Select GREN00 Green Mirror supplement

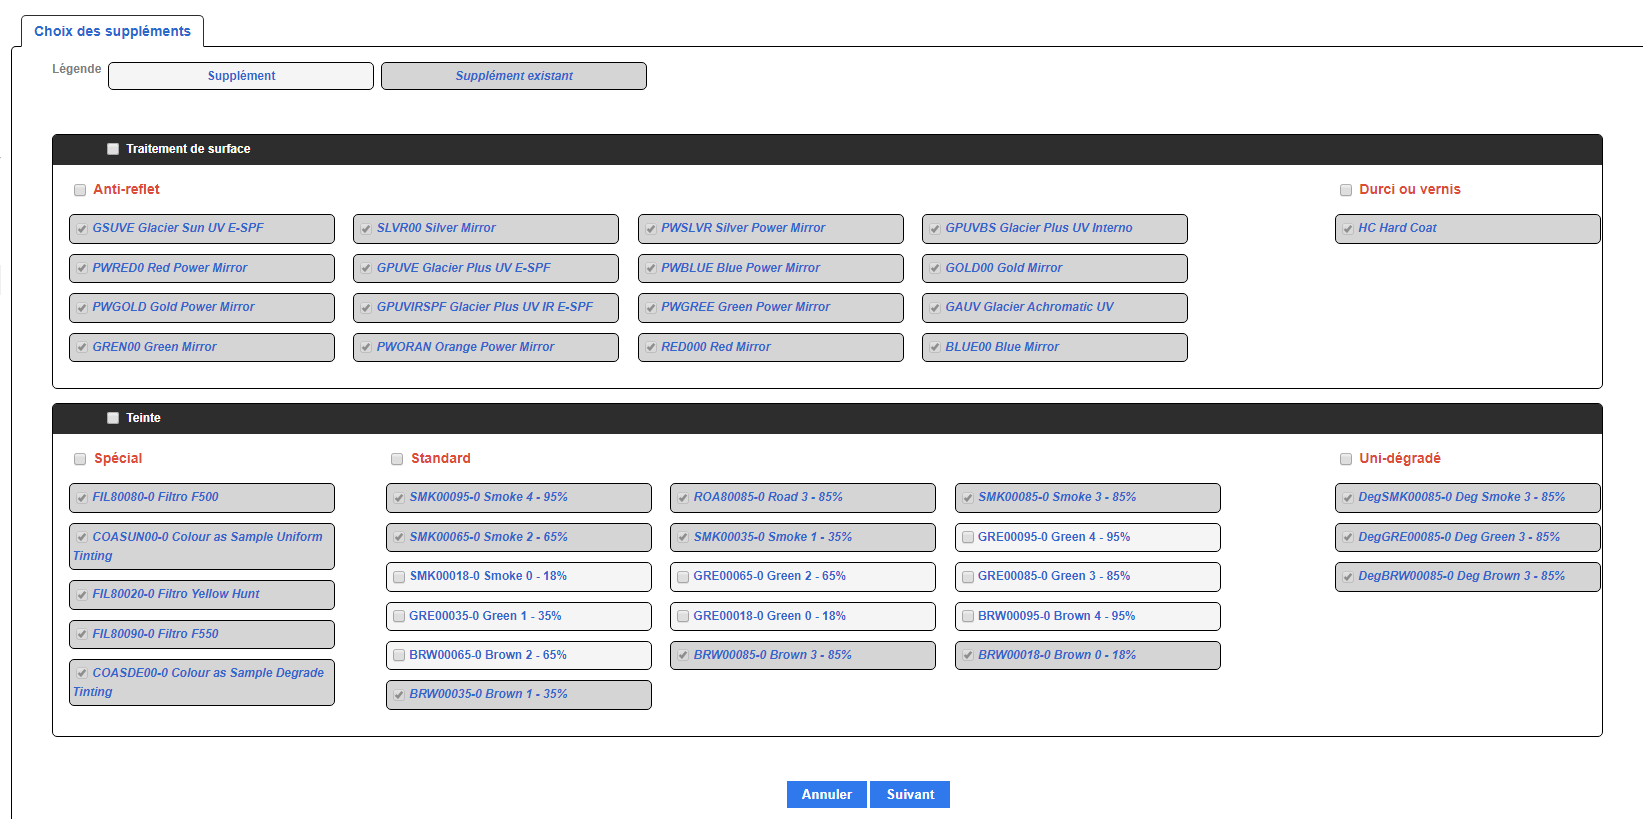pyautogui.click(x=202, y=347)
